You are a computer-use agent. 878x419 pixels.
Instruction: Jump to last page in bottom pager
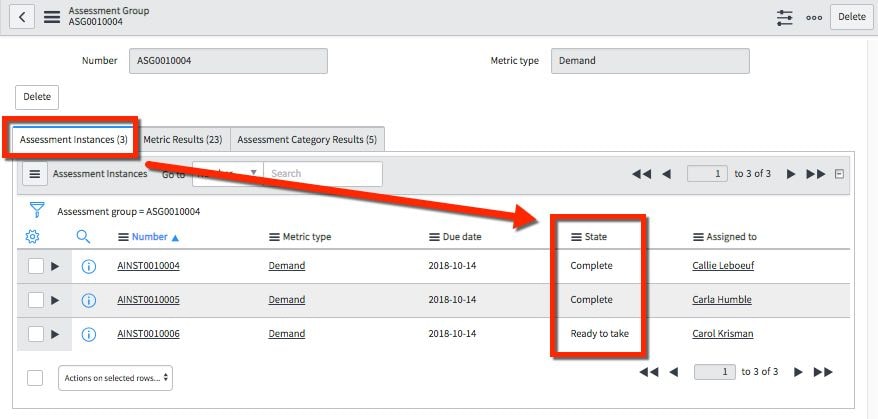pyautogui.click(x=823, y=372)
